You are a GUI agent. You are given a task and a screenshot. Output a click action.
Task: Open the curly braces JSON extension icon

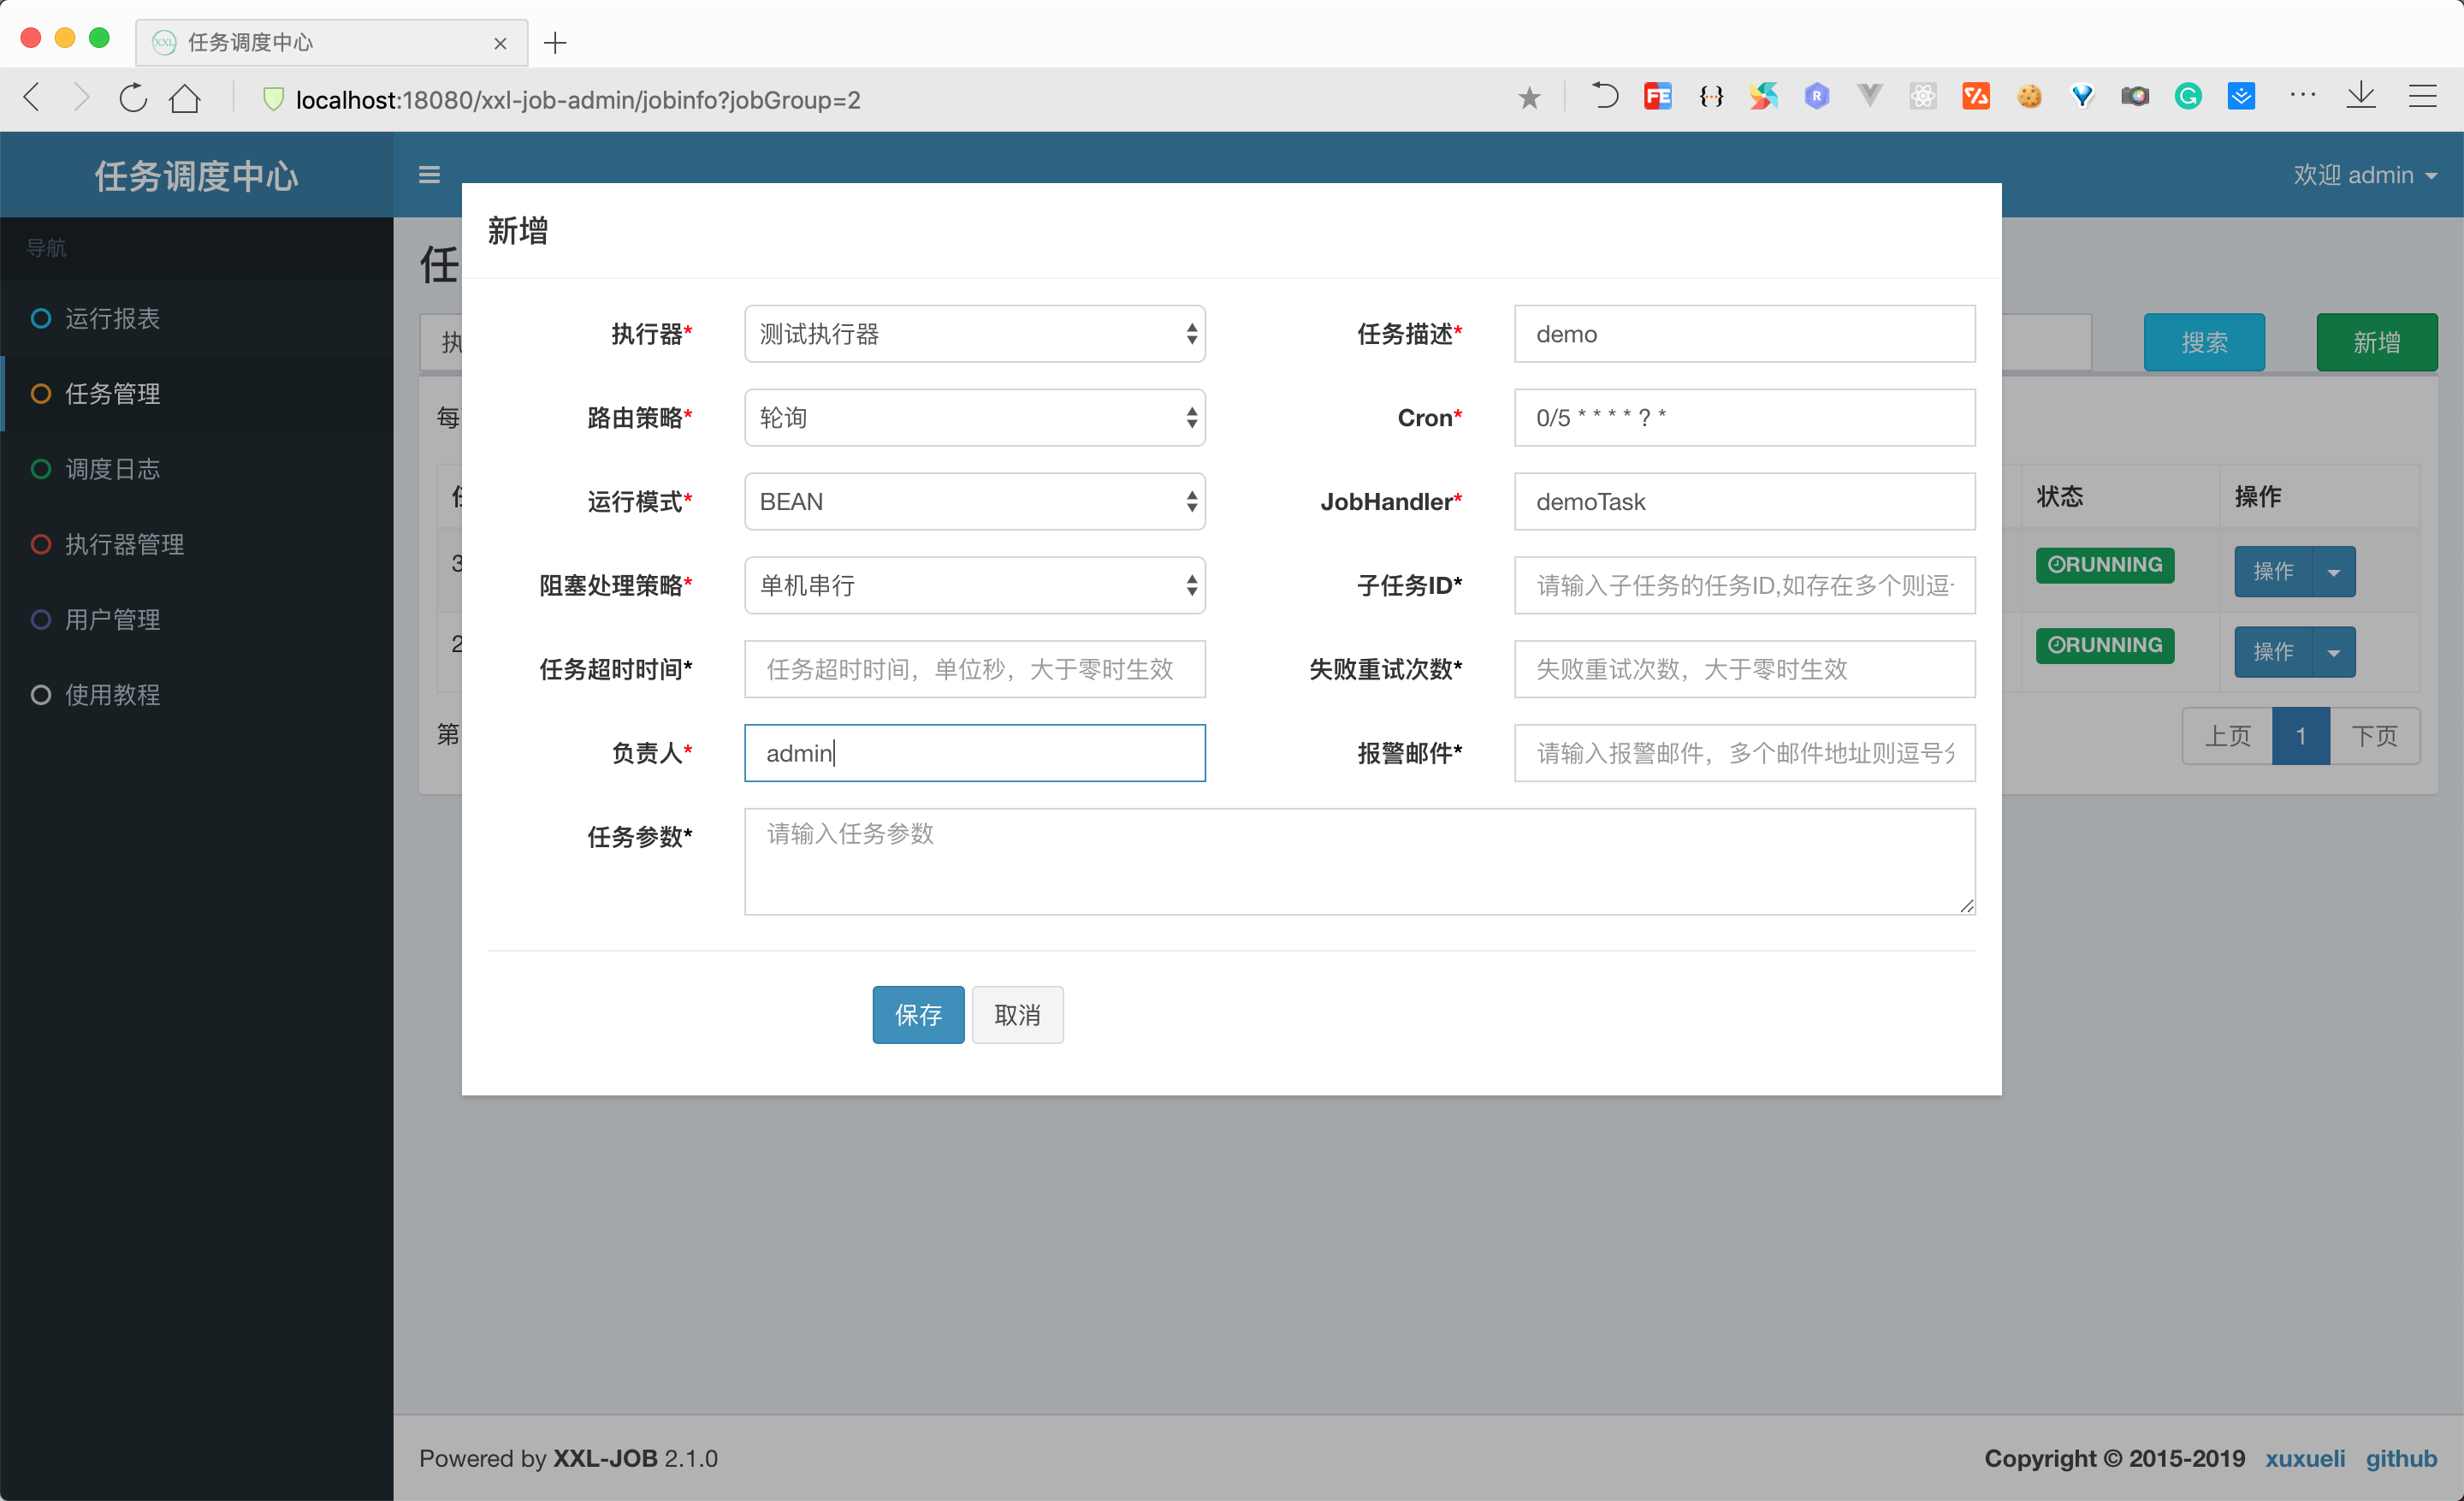[x=1711, y=96]
